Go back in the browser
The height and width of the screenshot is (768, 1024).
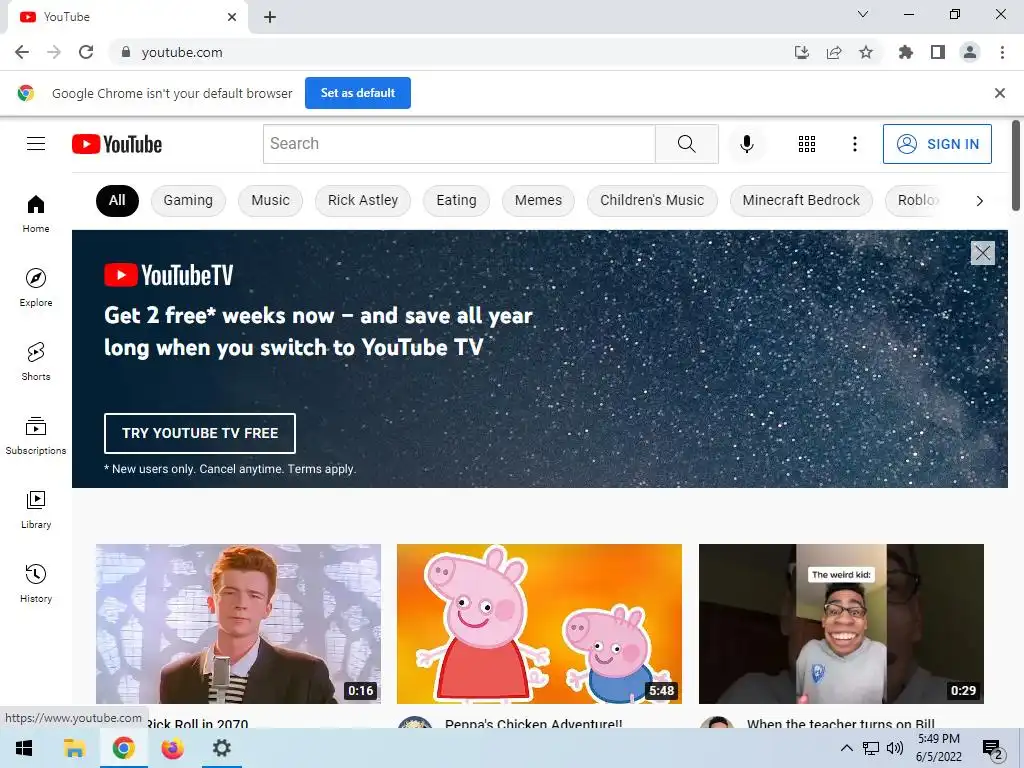[22, 52]
